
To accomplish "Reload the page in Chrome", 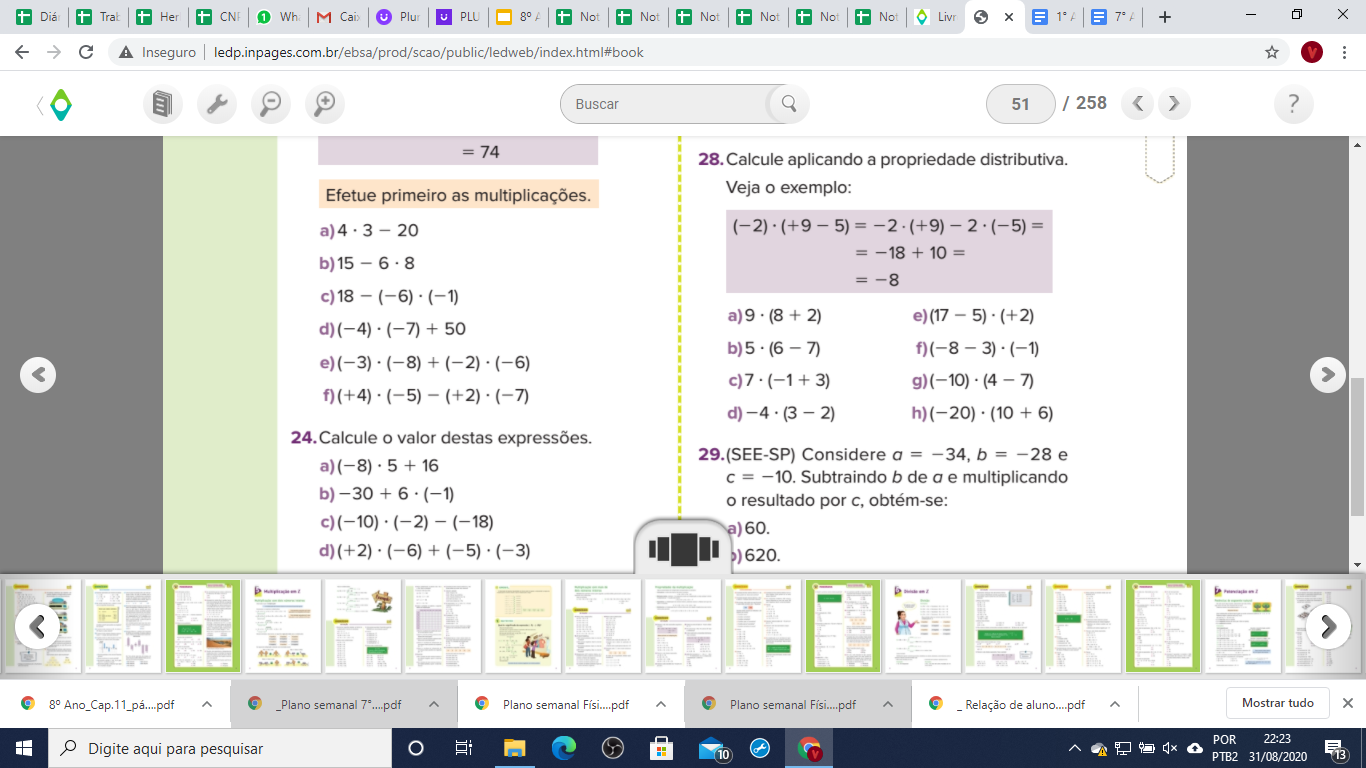I will pyautogui.click(x=87, y=52).
